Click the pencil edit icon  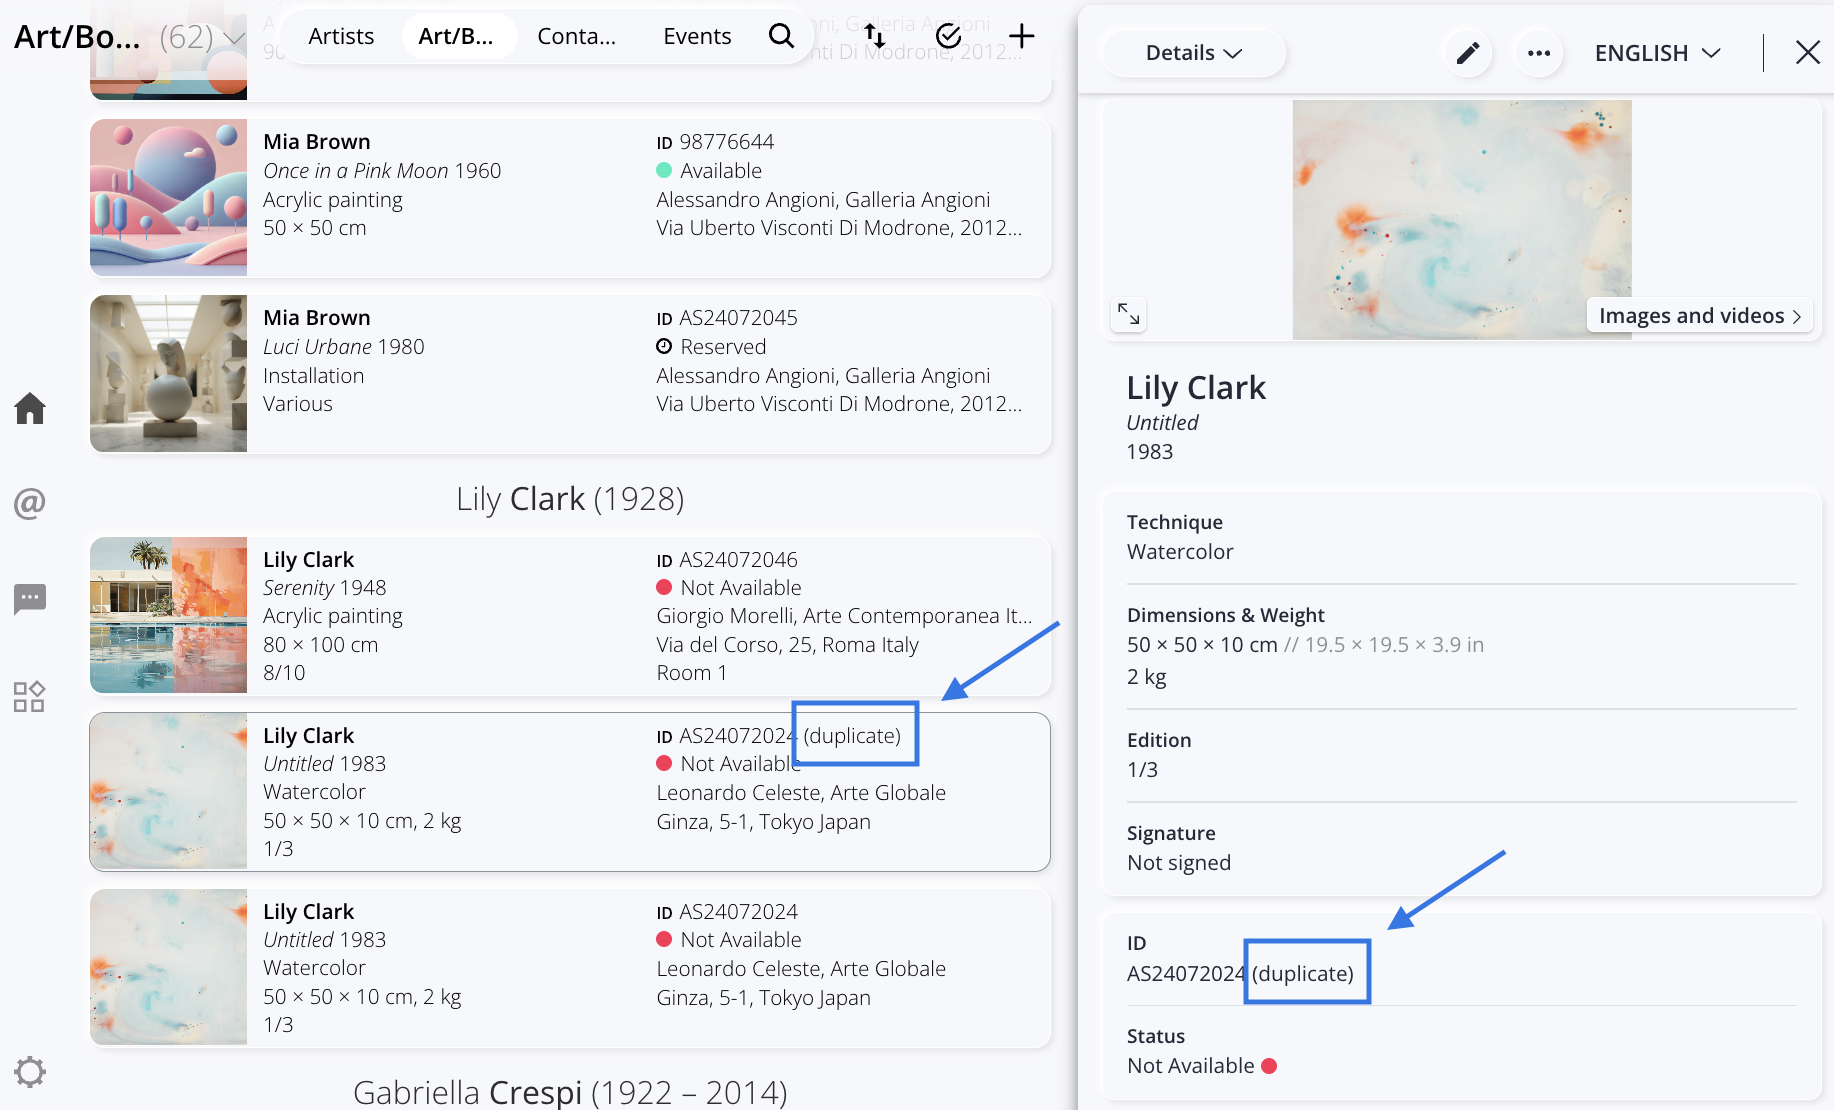pos(1467,53)
